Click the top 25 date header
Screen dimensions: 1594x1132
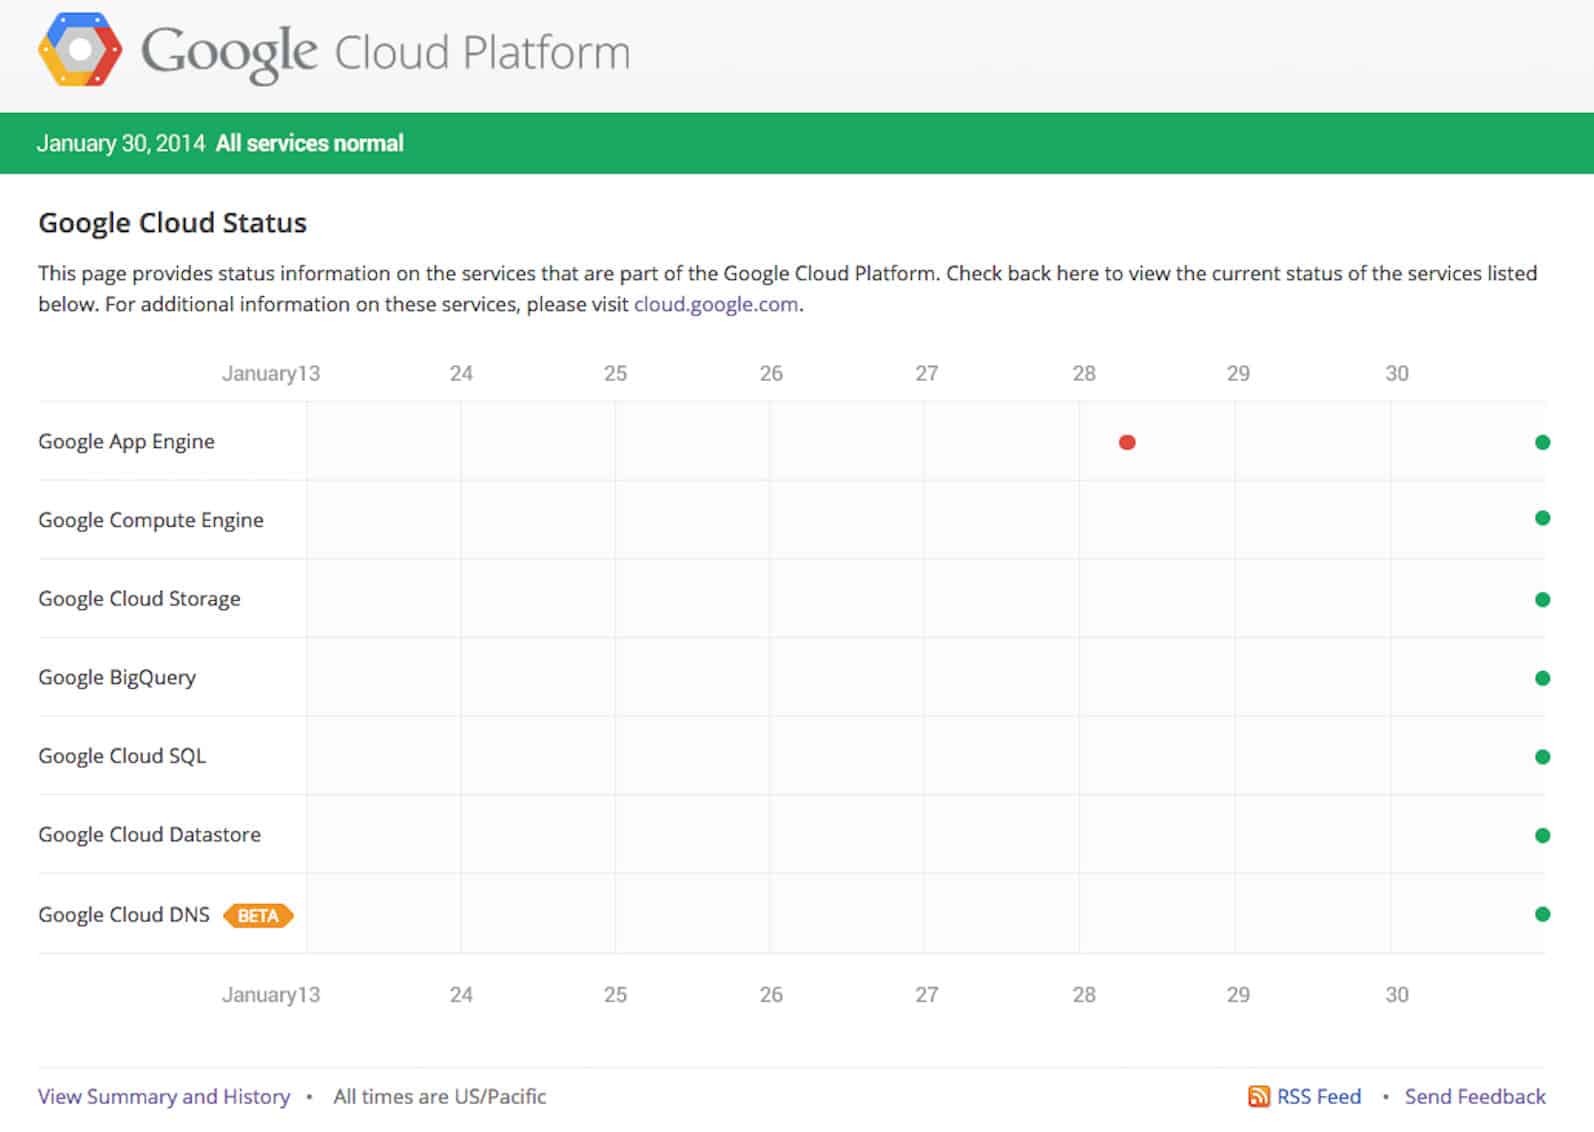(x=615, y=373)
